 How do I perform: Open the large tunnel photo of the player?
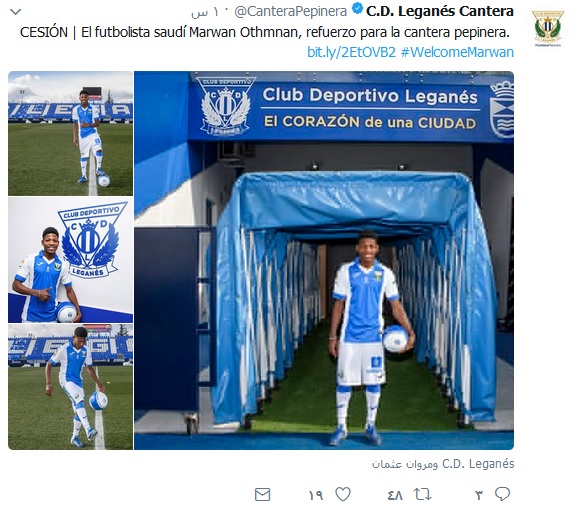tap(324, 260)
